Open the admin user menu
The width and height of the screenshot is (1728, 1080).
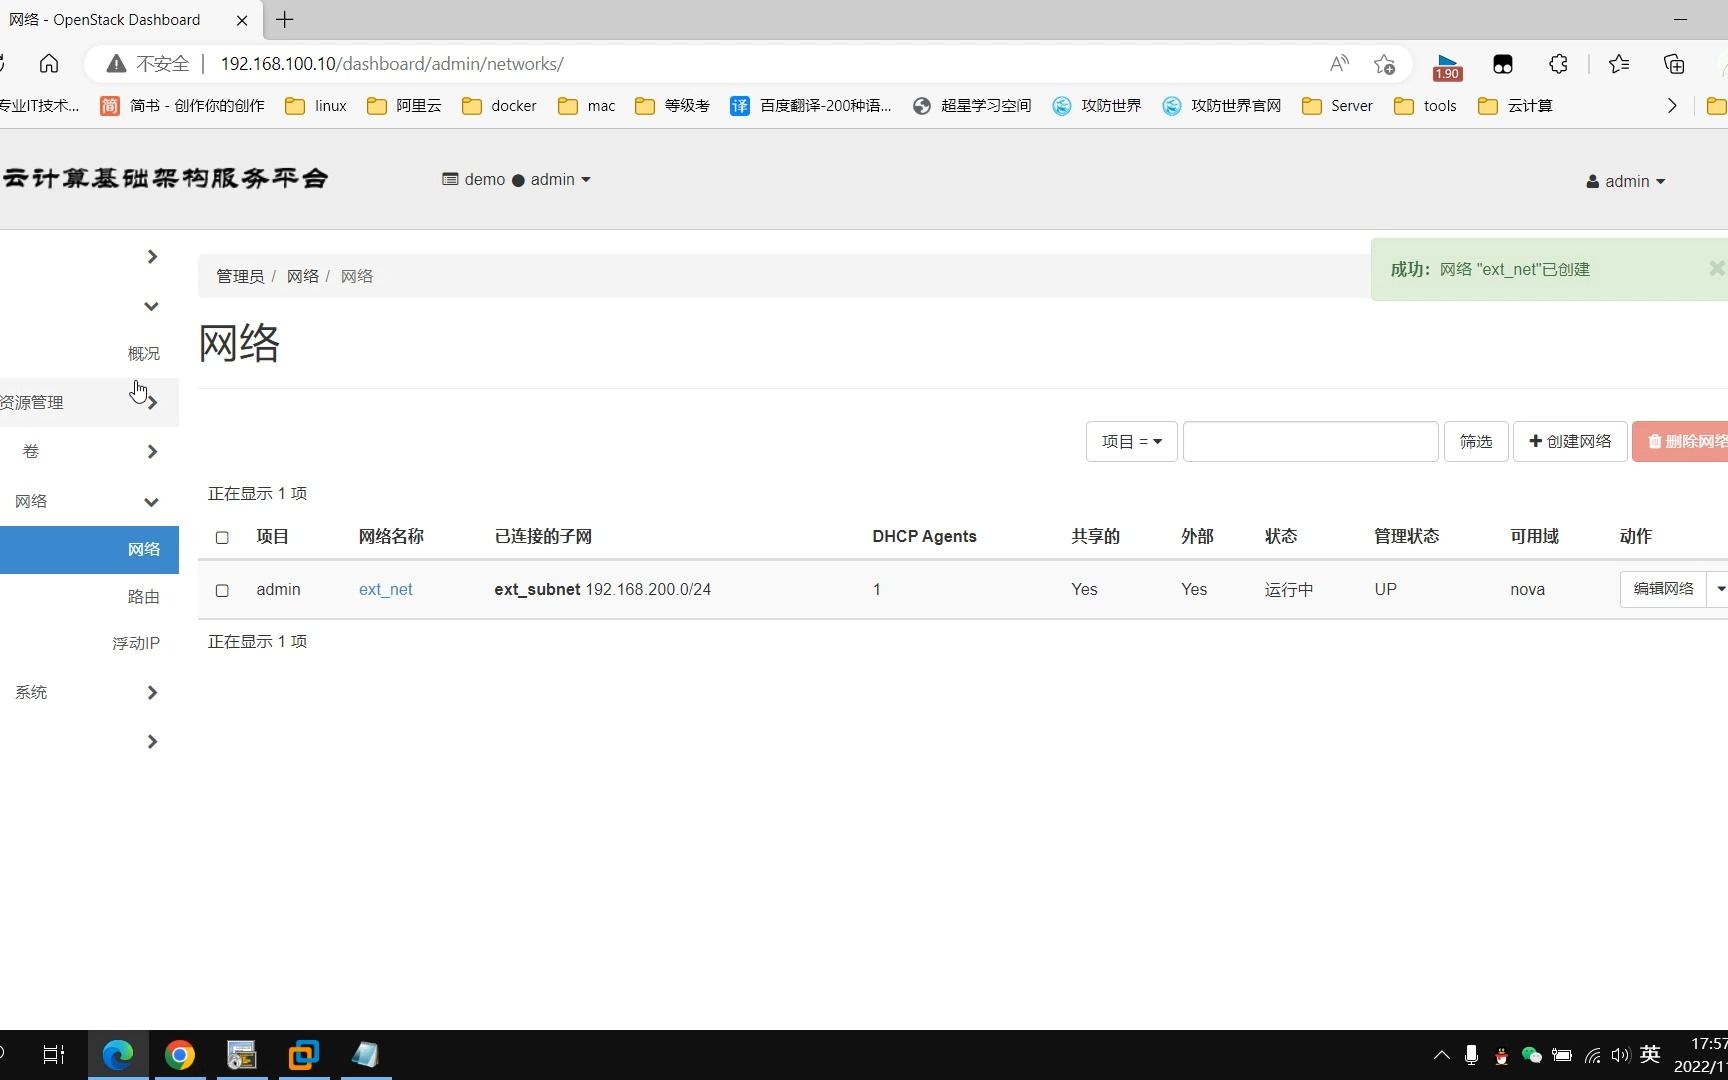[1626, 182]
